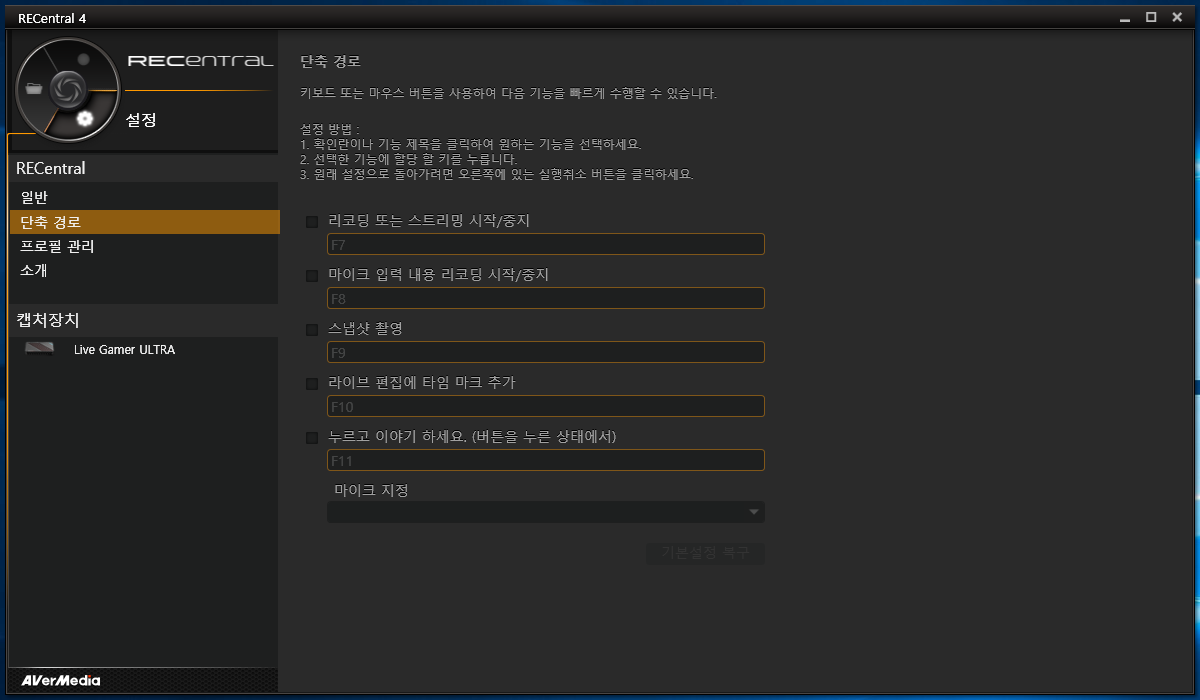Click the settings gear icon in dial
Viewport: 1200px width, 700px height.
pyautogui.click(x=84, y=119)
